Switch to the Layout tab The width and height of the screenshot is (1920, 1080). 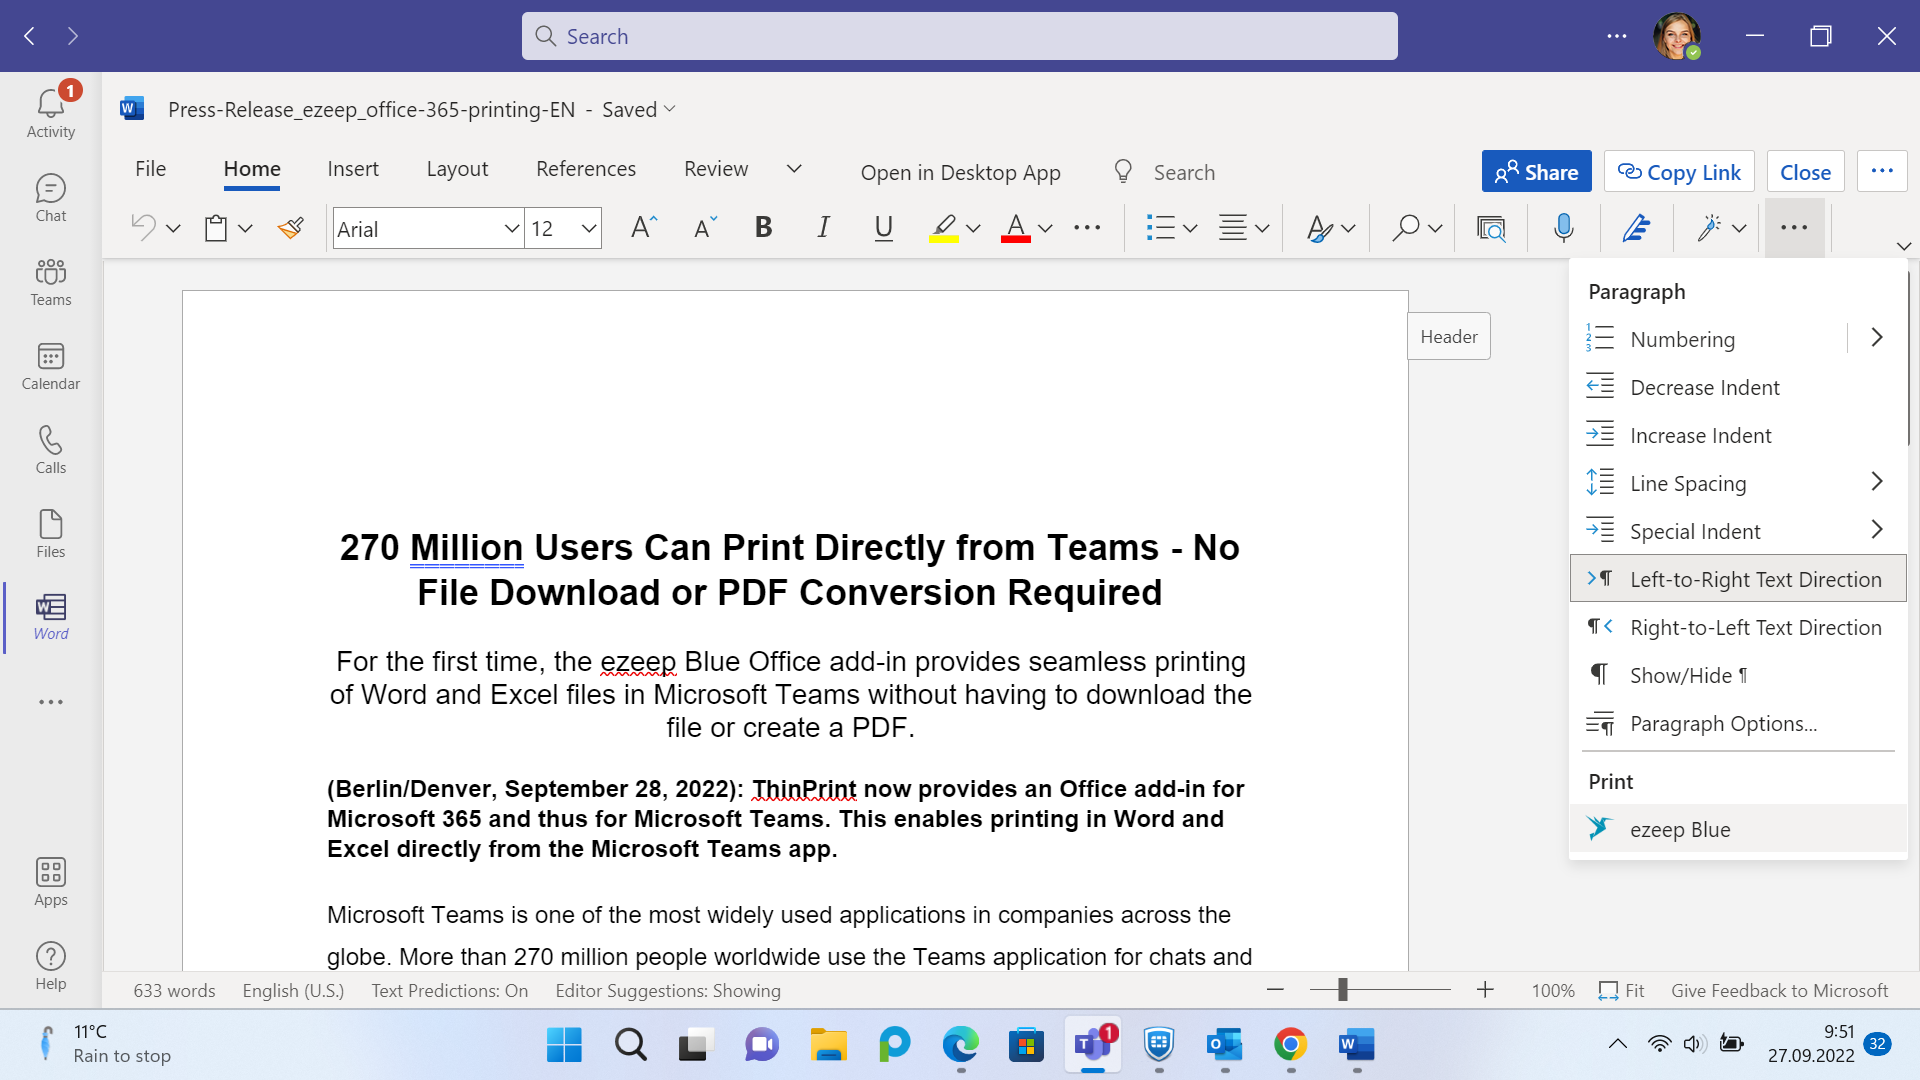(x=457, y=169)
